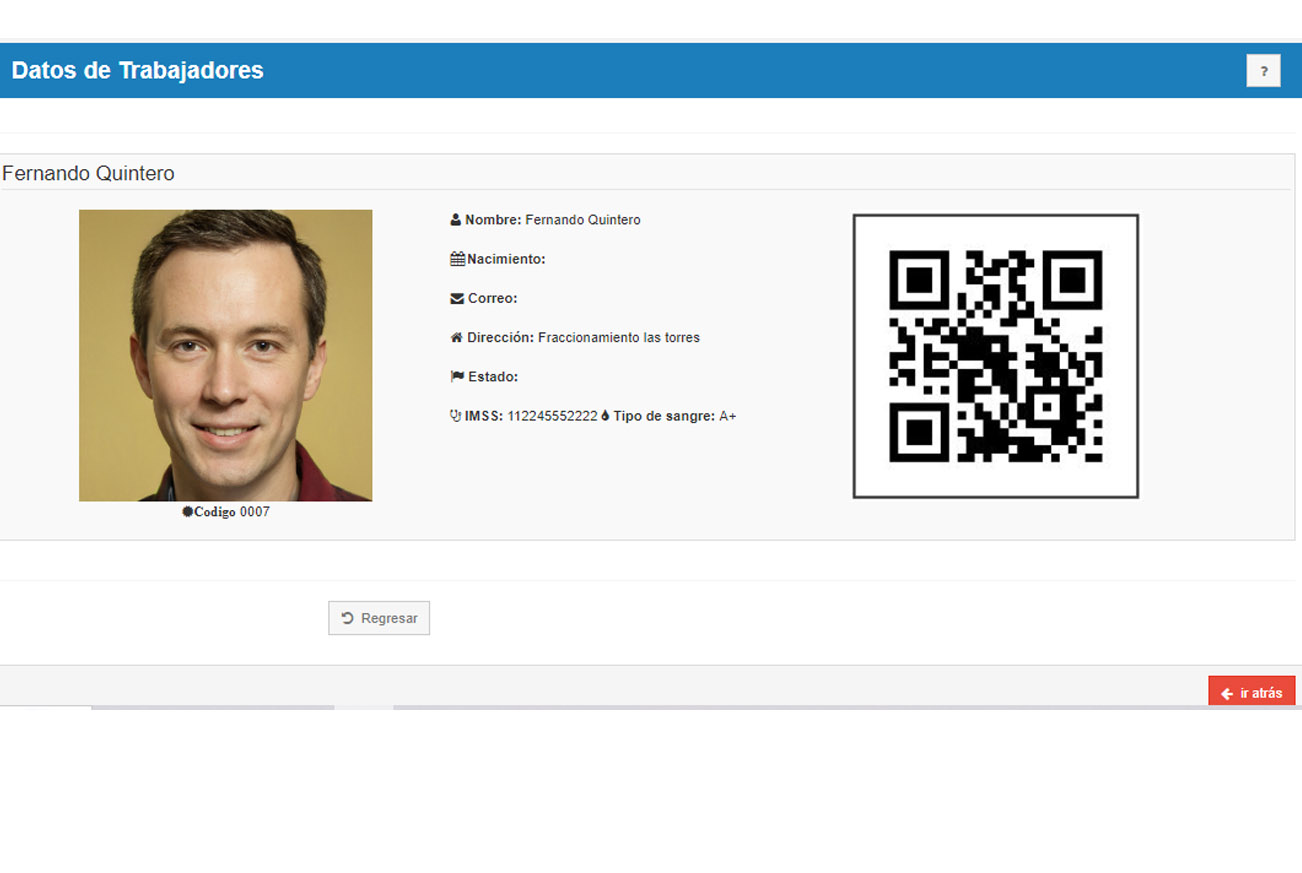The height and width of the screenshot is (873, 1302).
Task: Click the Datos de Trabajadores title
Action: pos(137,70)
